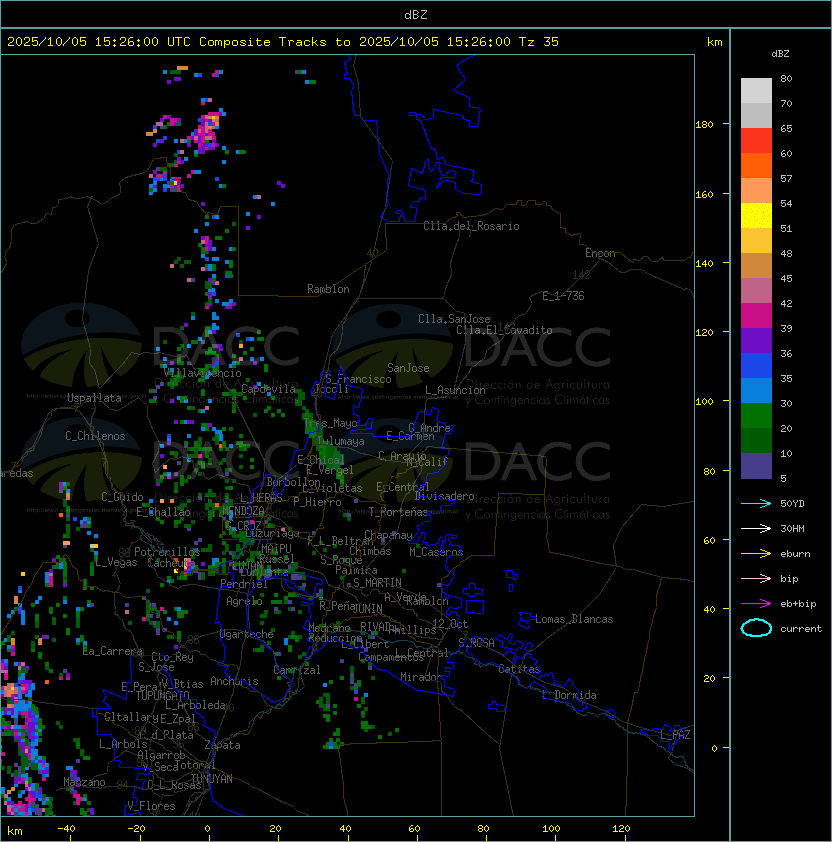Click the L_Dormida place label
832x842 pixels.
pyautogui.click(x=569, y=695)
